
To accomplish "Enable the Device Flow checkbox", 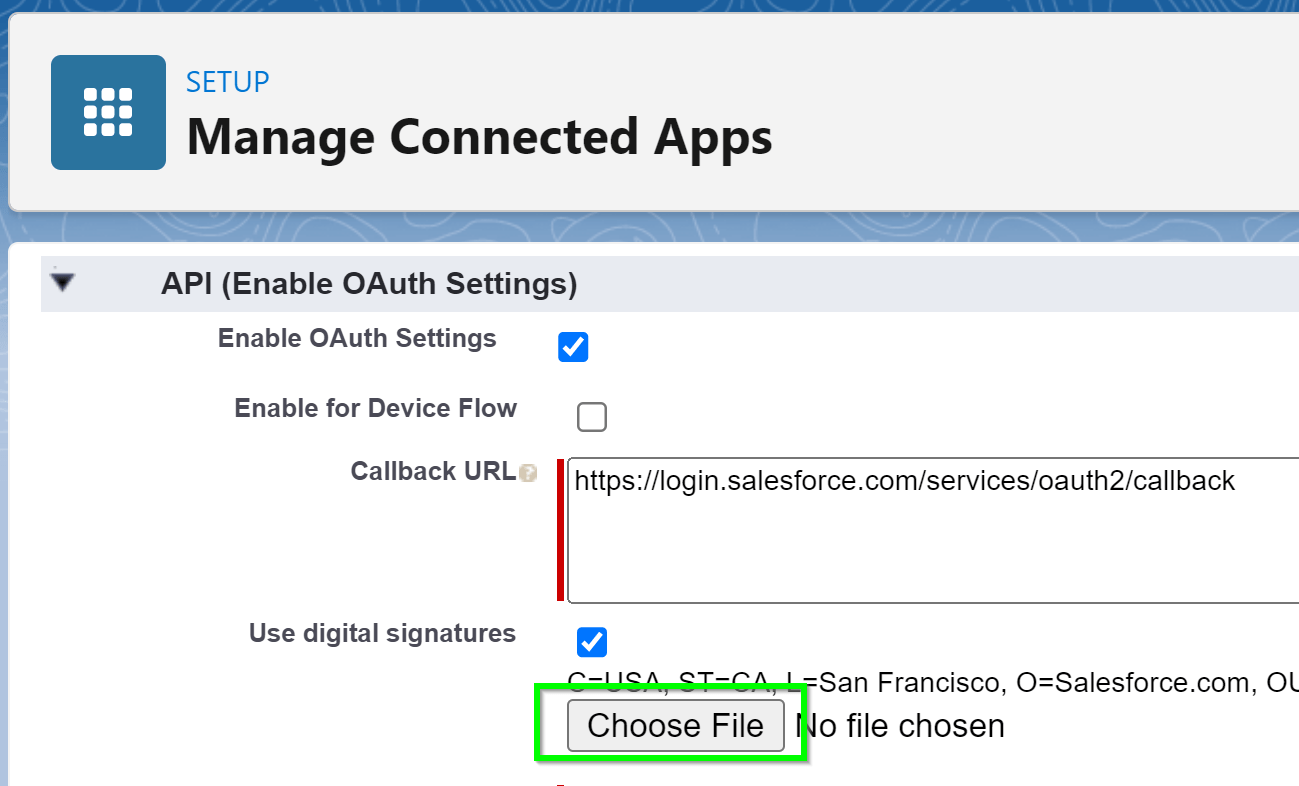I will pyautogui.click(x=592, y=417).
